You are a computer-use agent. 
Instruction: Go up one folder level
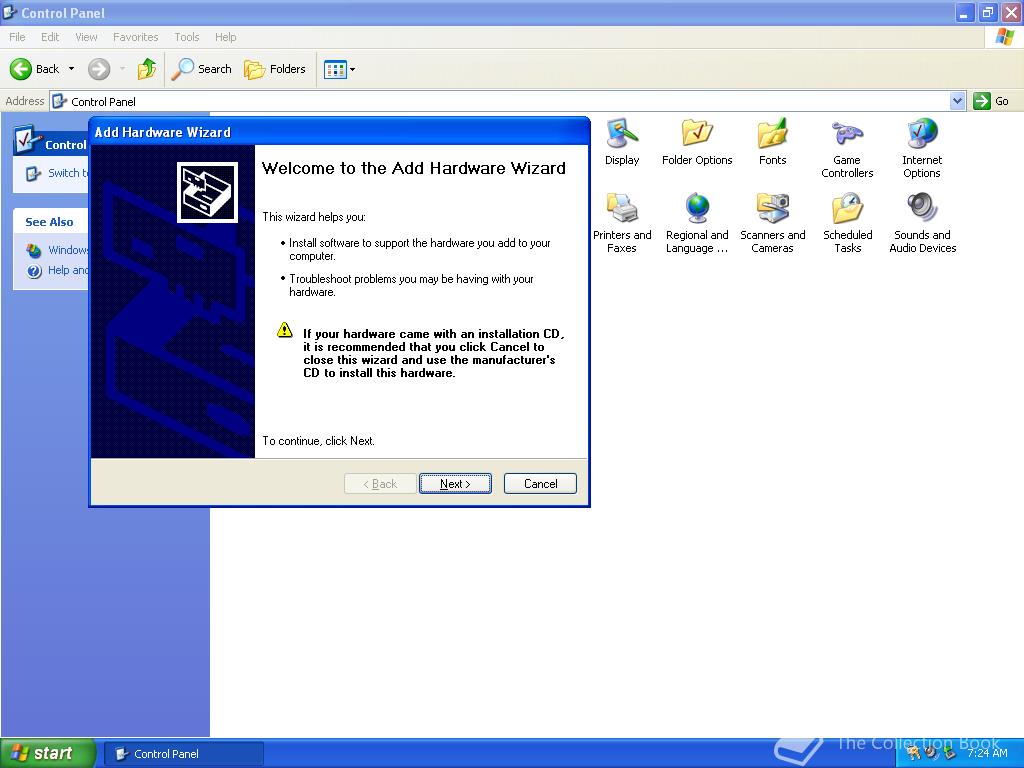click(147, 69)
